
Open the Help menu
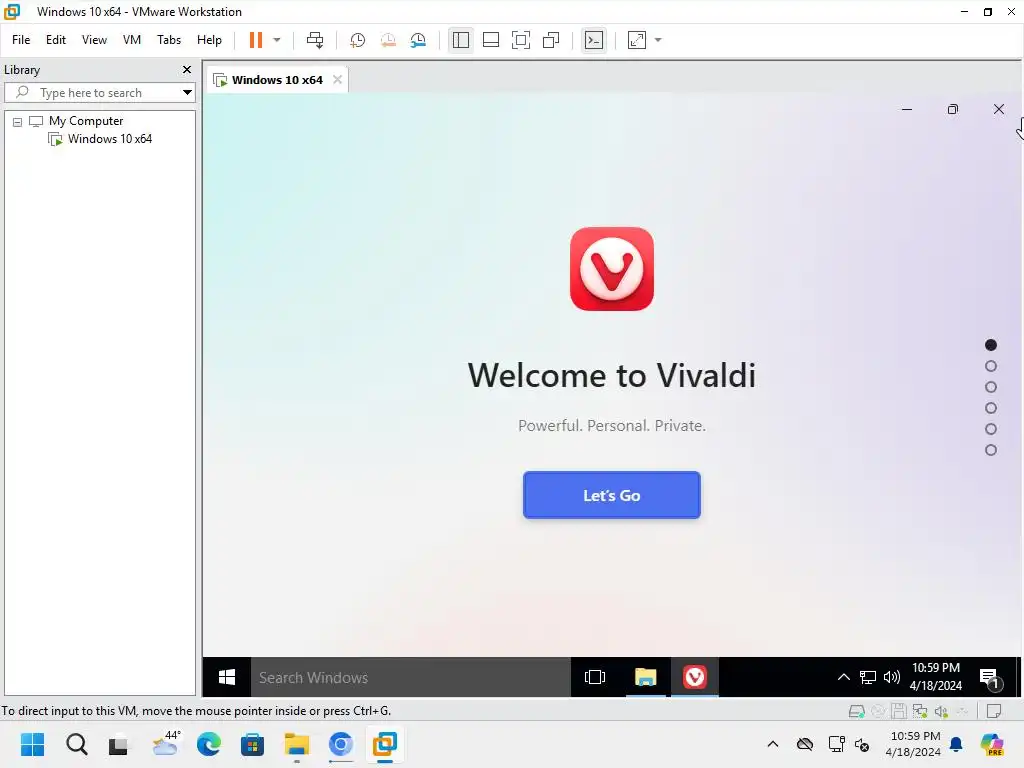209,40
